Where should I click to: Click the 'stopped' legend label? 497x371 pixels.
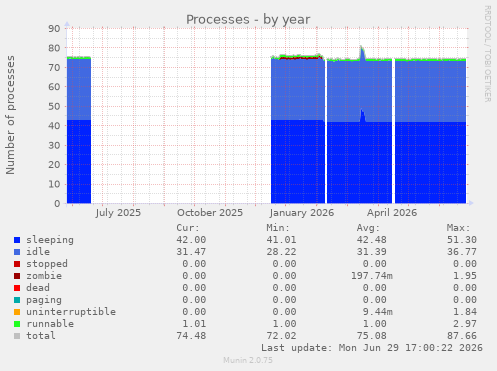(x=47, y=264)
